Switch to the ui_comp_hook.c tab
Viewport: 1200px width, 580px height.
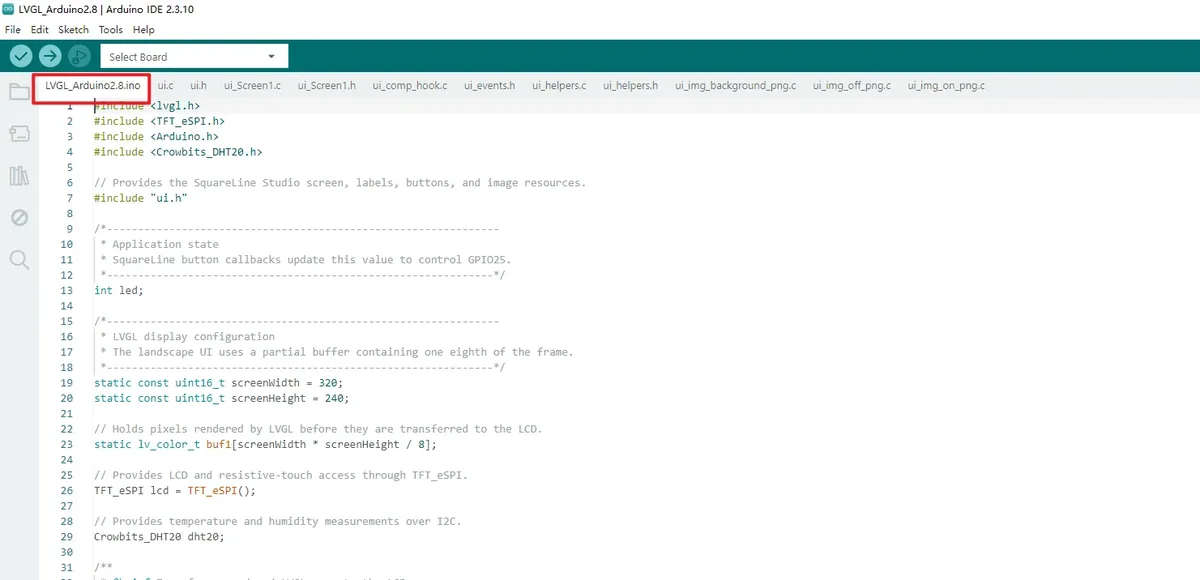[410, 86]
